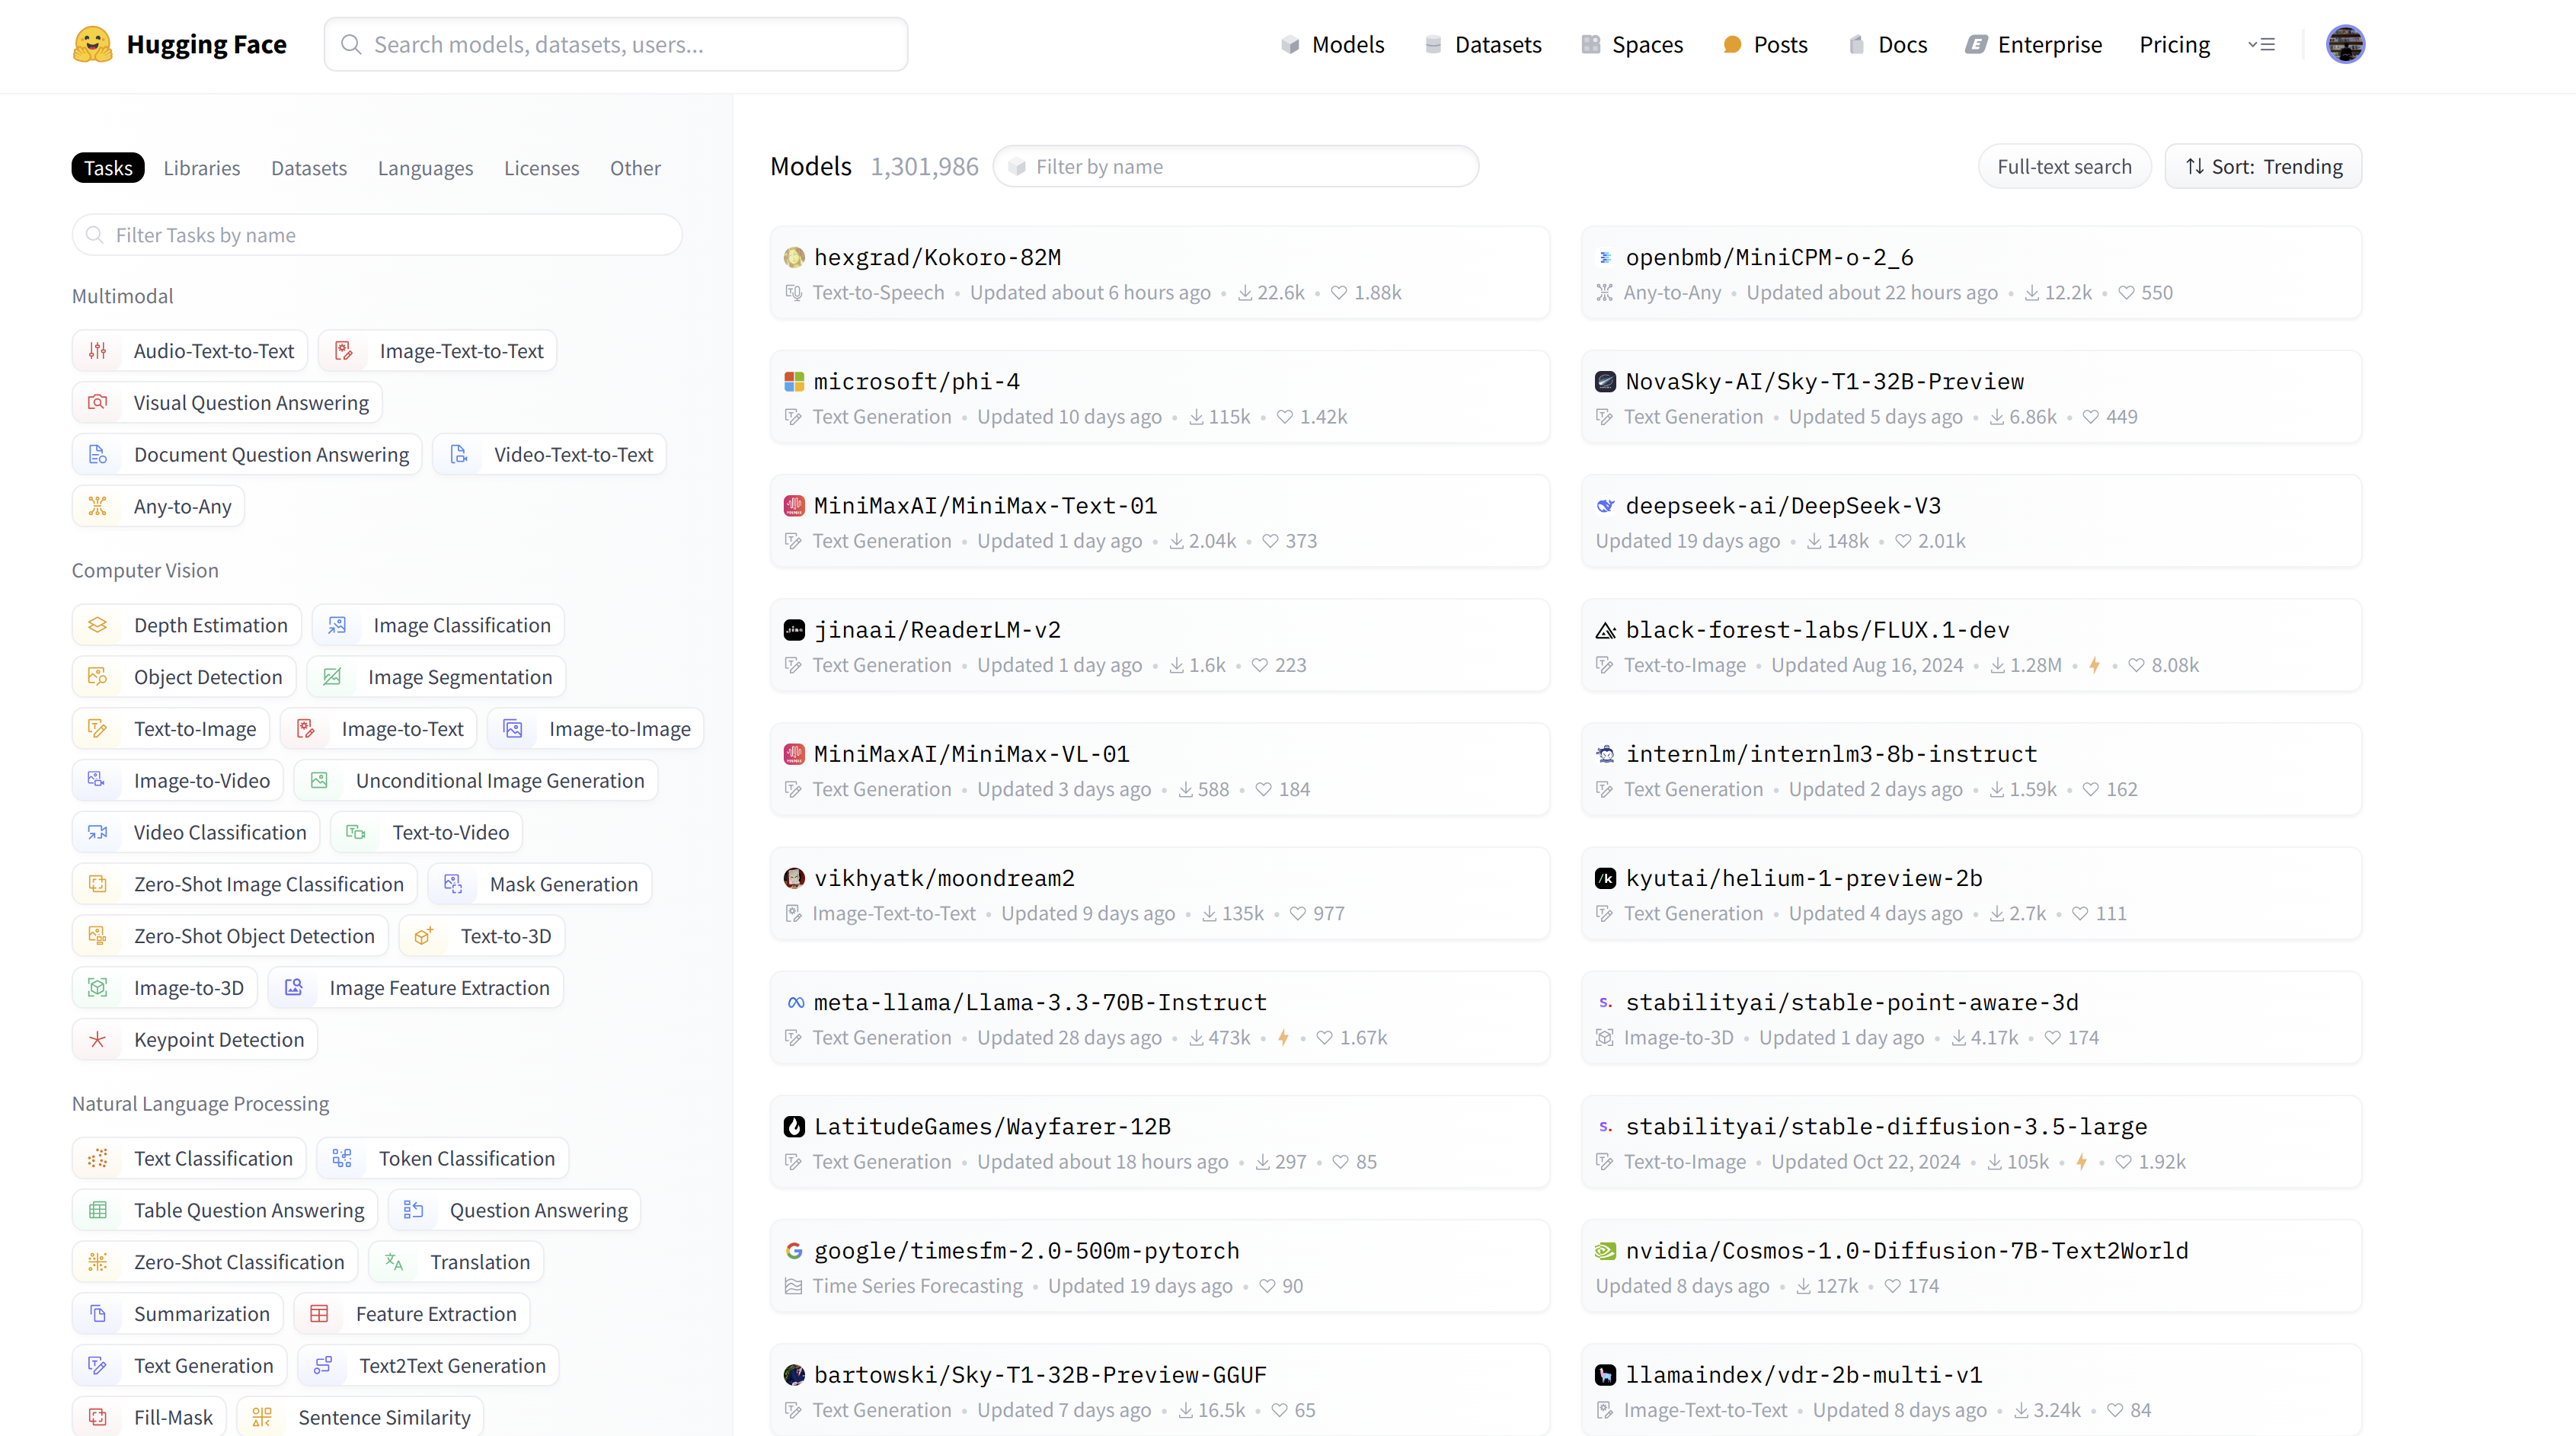Filter by Fill-Mask task
The height and width of the screenshot is (1436, 2576).
[x=149, y=1417]
